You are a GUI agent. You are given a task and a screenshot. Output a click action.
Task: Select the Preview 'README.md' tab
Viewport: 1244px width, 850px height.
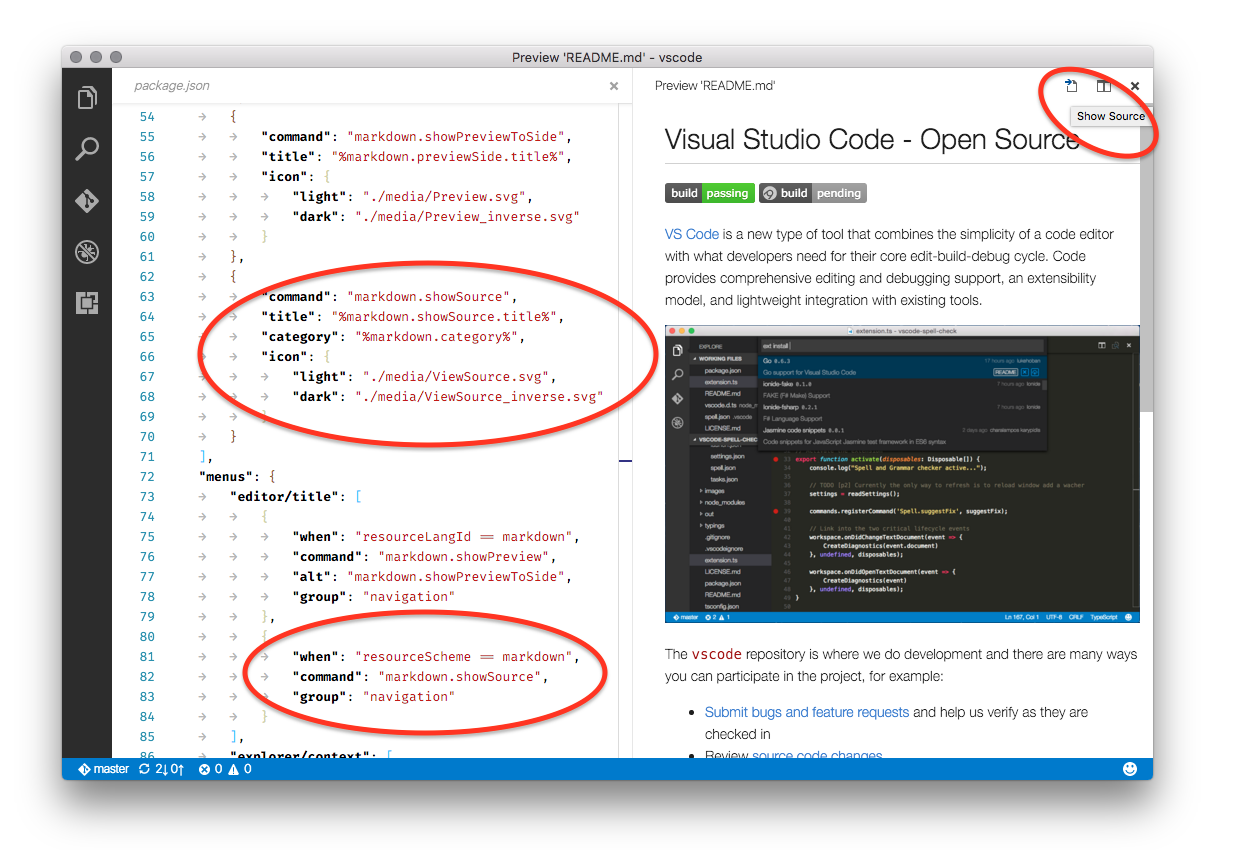(715, 86)
